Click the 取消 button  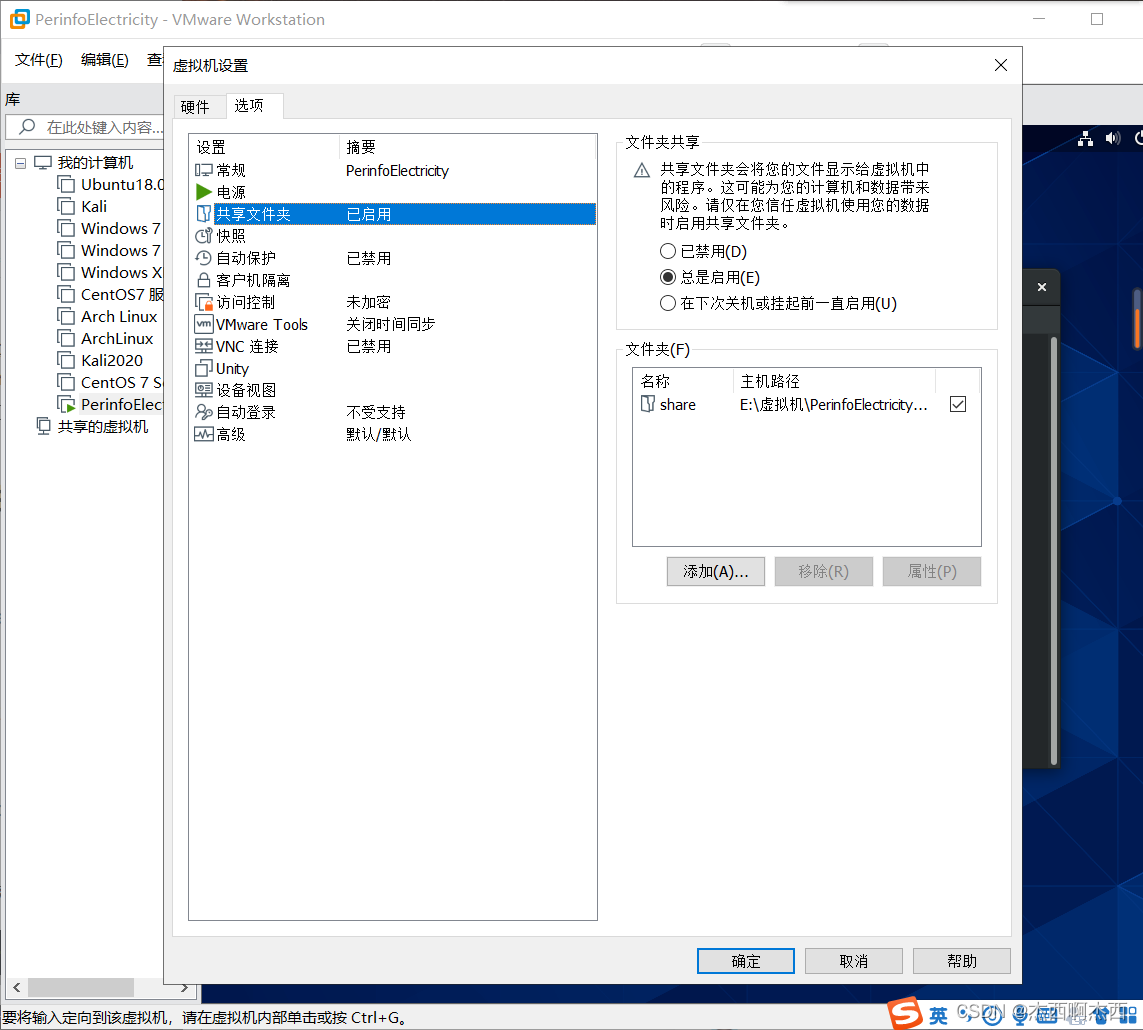pos(854,961)
